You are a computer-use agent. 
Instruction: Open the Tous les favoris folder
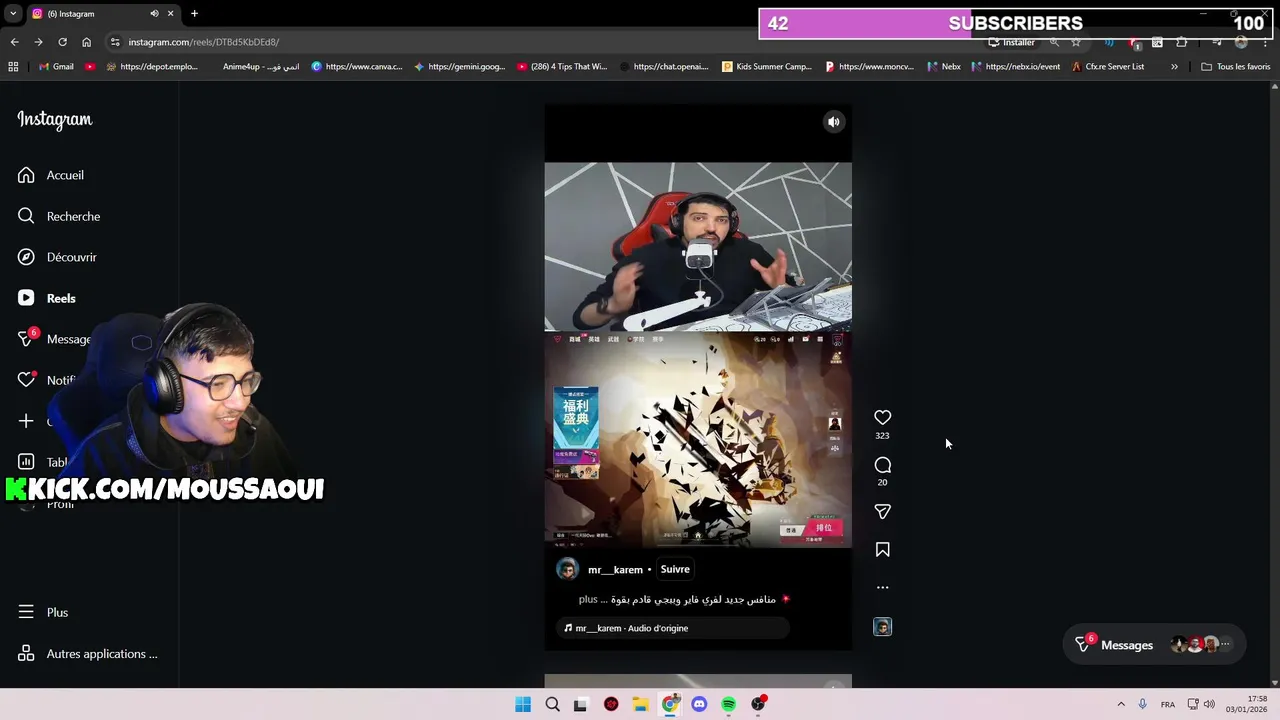[1235, 67]
